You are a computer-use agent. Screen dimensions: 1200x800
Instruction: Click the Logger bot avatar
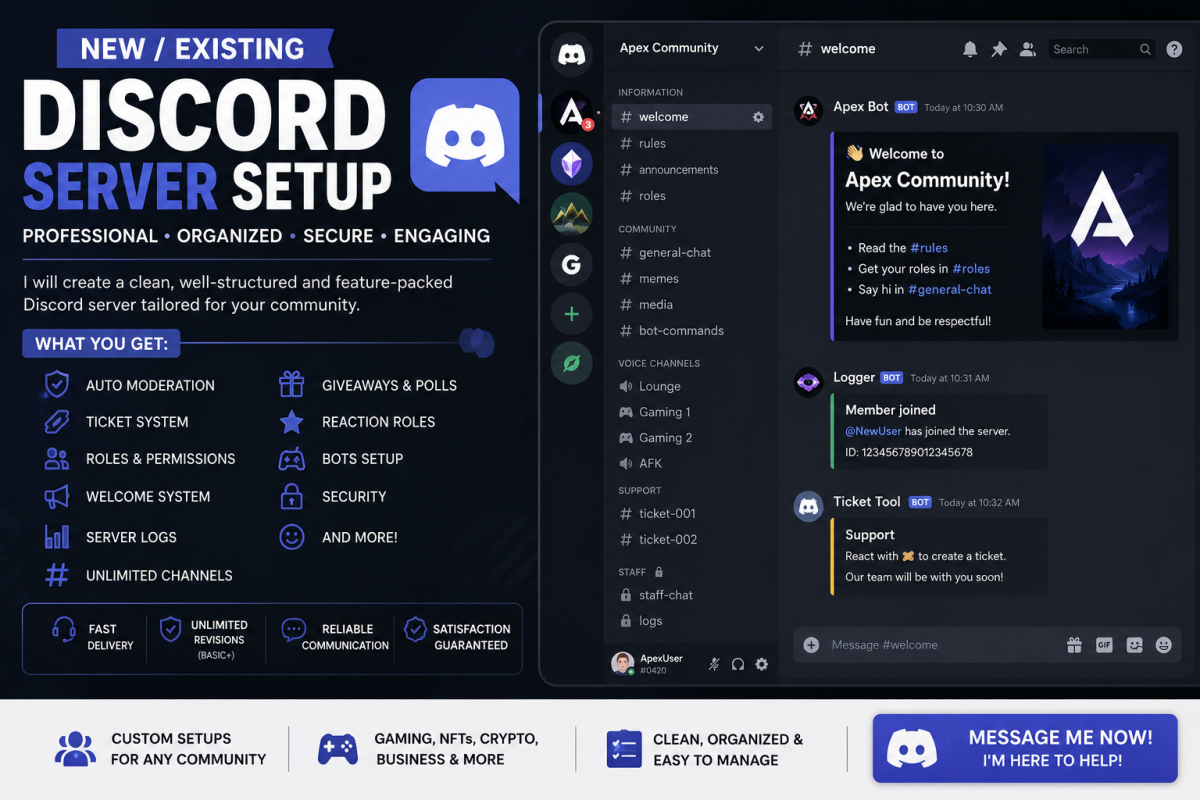click(808, 382)
